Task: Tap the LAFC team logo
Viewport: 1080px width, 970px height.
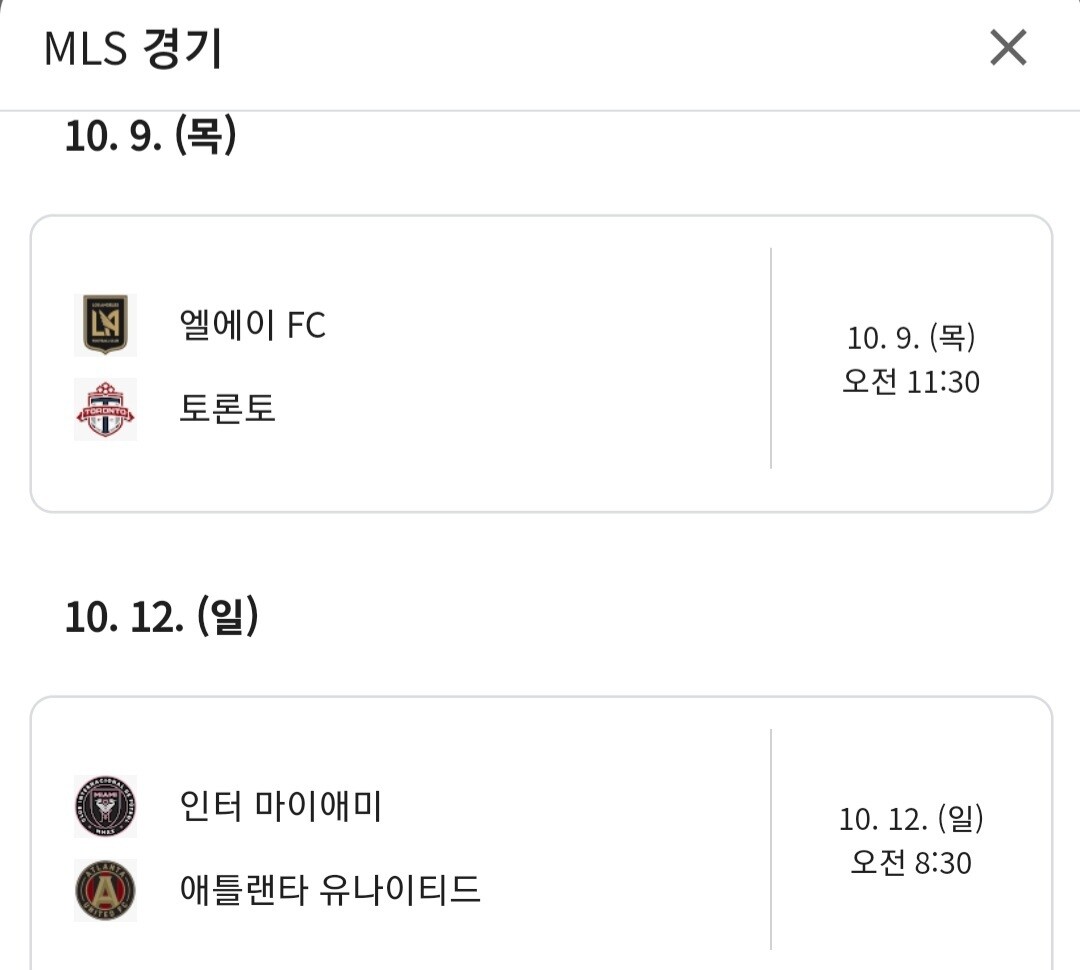Action: tap(105, 325)
